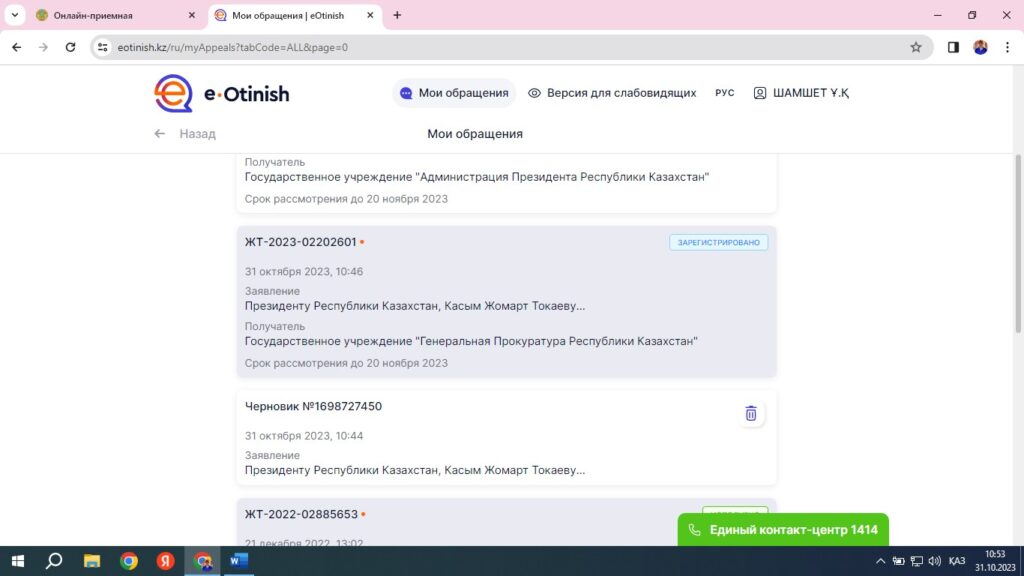Image resolution: width=1024 pixels, height=576 pixels.
Task: Open a new browser tab
Action: pyautogui.click(x=397, y=15)
